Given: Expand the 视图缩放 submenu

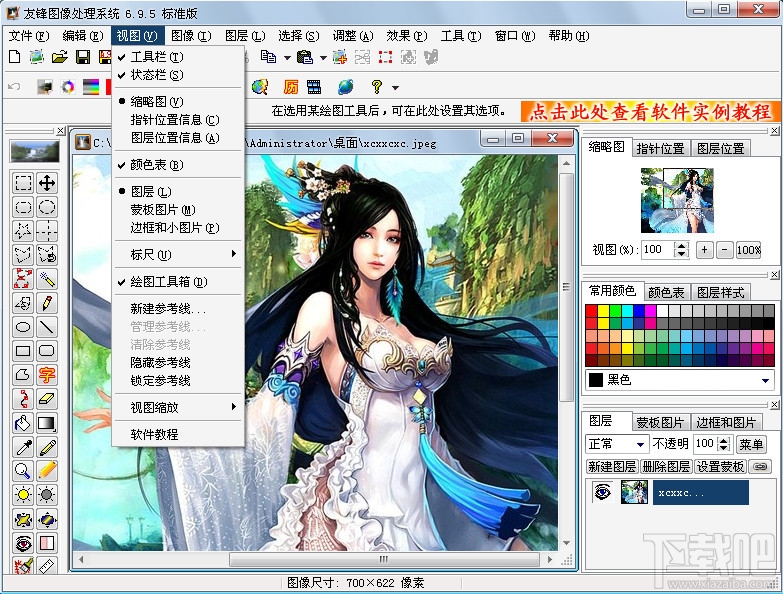Looking at the screenshot, I should [x=178, y=407].
